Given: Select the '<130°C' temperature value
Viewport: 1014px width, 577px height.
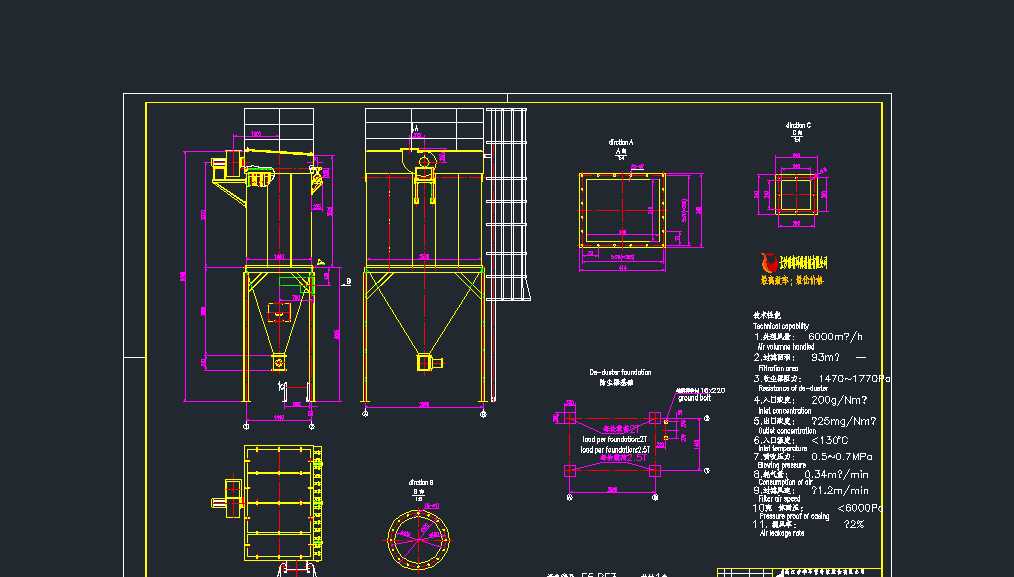Looking at the screenshot, I should pos(830,441).
